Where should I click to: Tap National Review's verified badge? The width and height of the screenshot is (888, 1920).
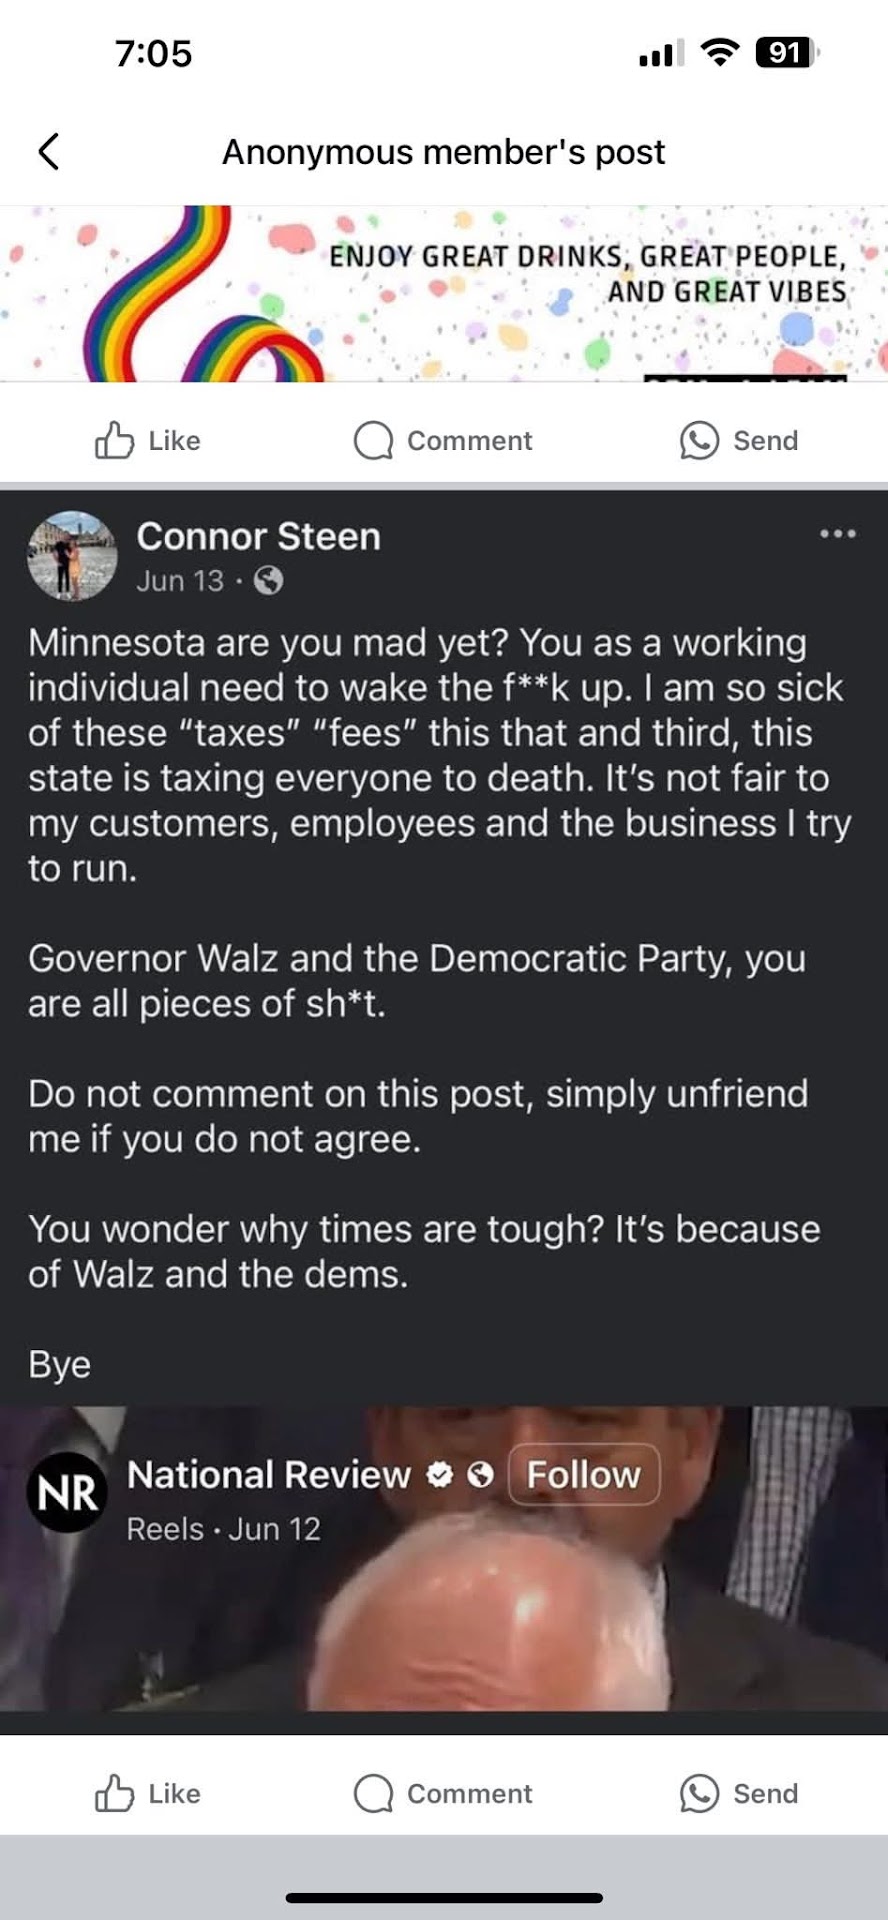(440, 1474)
